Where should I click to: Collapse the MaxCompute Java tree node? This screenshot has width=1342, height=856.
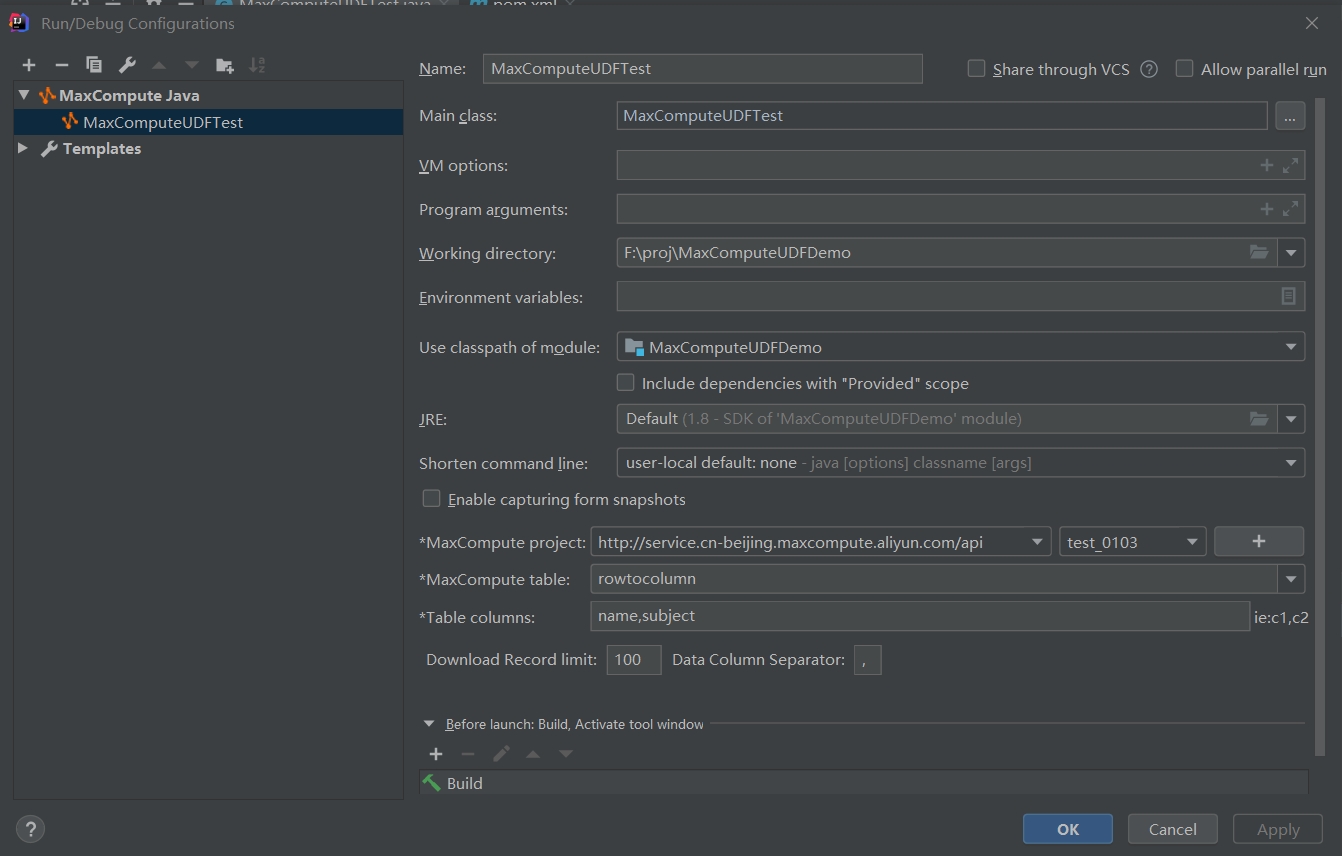coord(24,95)
